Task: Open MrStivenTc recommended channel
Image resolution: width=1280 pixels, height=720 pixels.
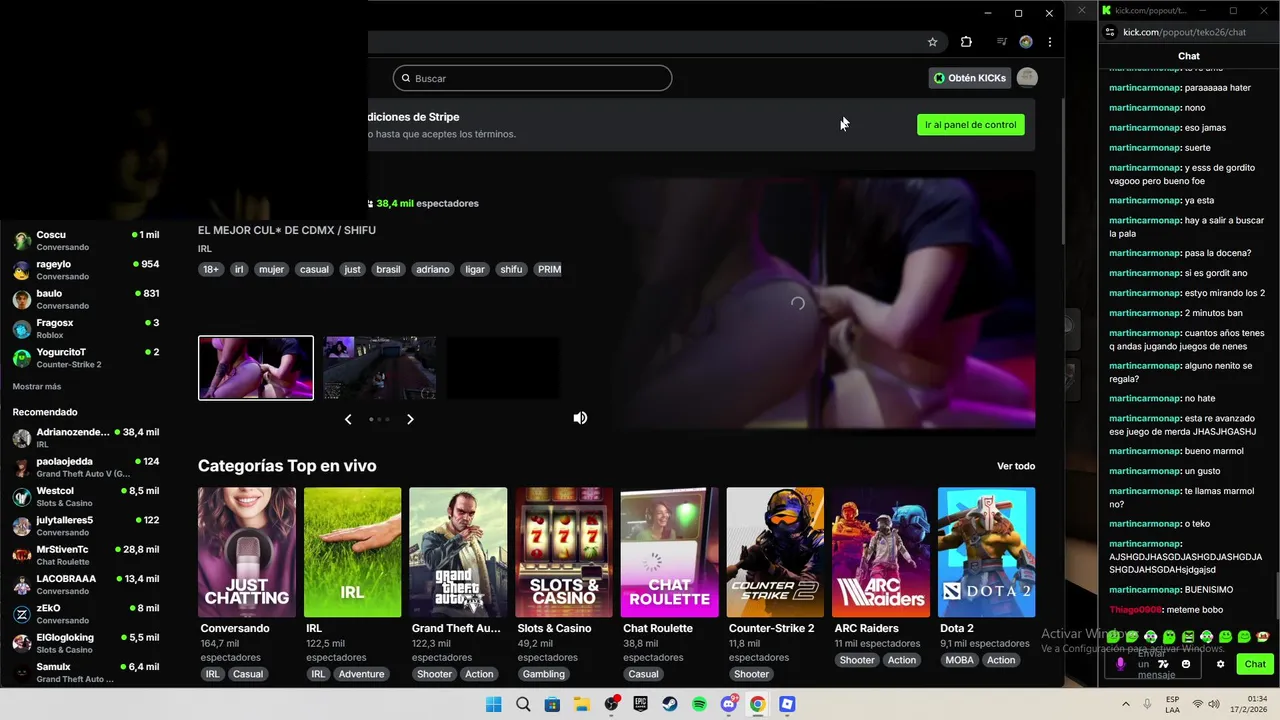Action: [x=85, y=555]
